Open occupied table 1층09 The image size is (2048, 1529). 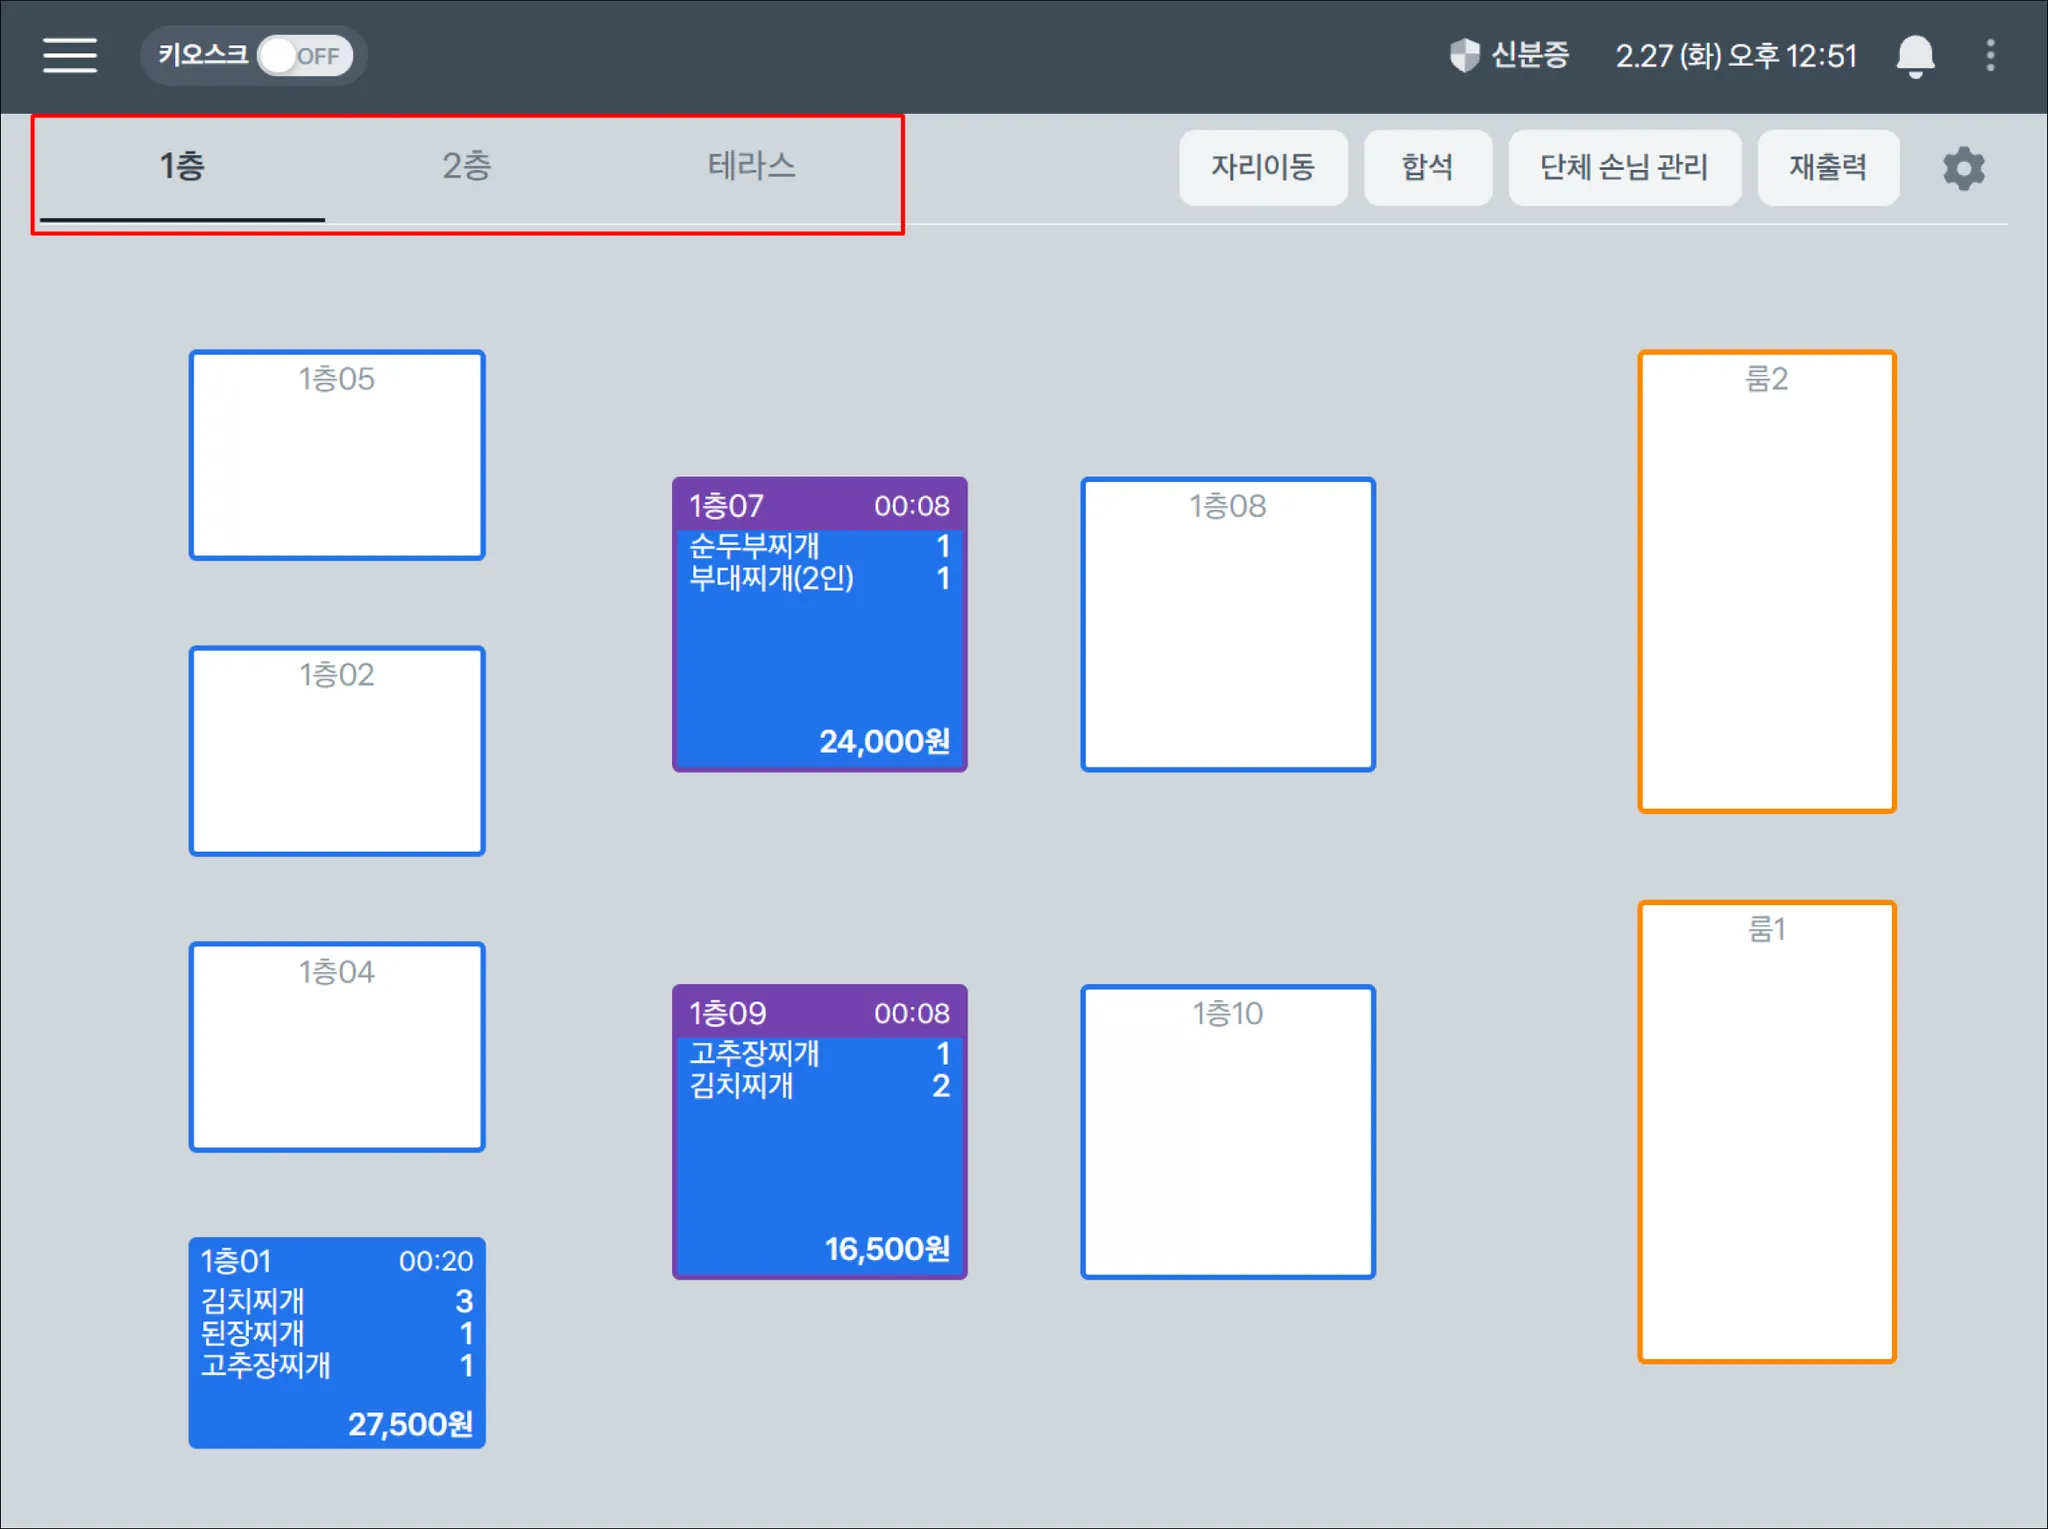coord(819,1132)
